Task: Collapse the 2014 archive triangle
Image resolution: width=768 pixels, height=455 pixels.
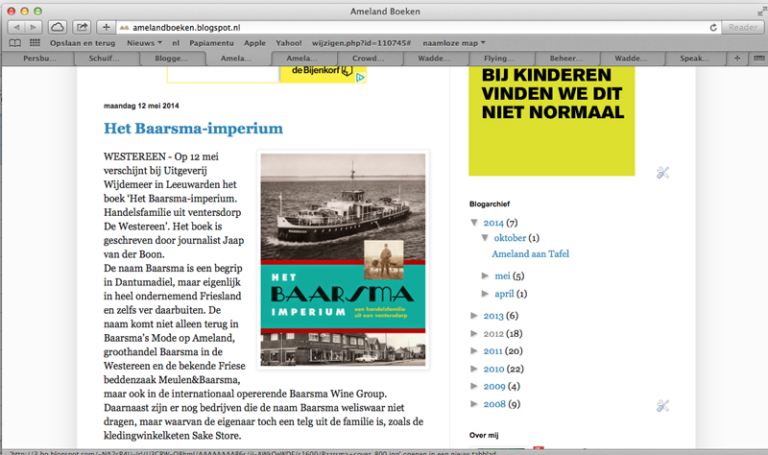Action: [x=474, y=222]
